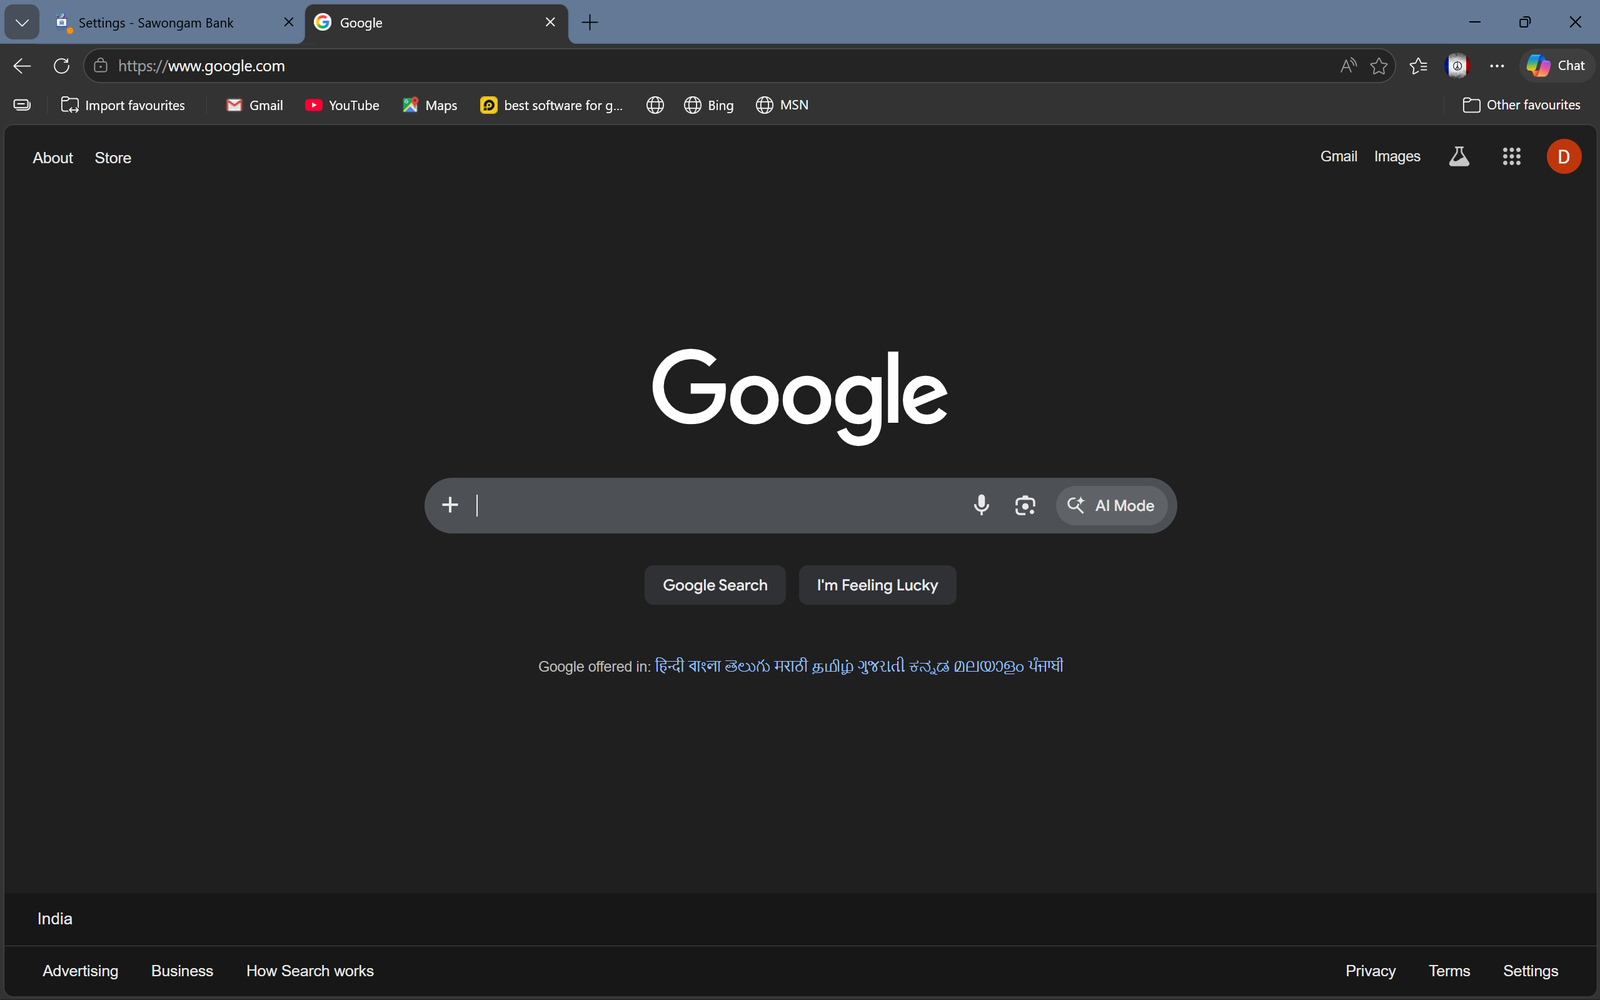Open the tab actions menu chevron
The image size is (1600, 1000).
tap(22, 22)
